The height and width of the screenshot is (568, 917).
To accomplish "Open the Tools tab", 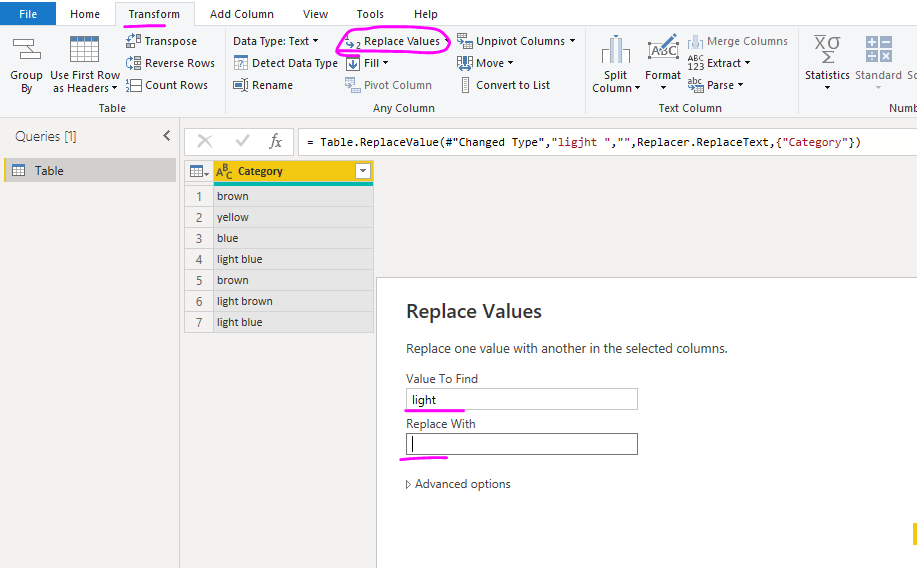I will click(370, 14).
